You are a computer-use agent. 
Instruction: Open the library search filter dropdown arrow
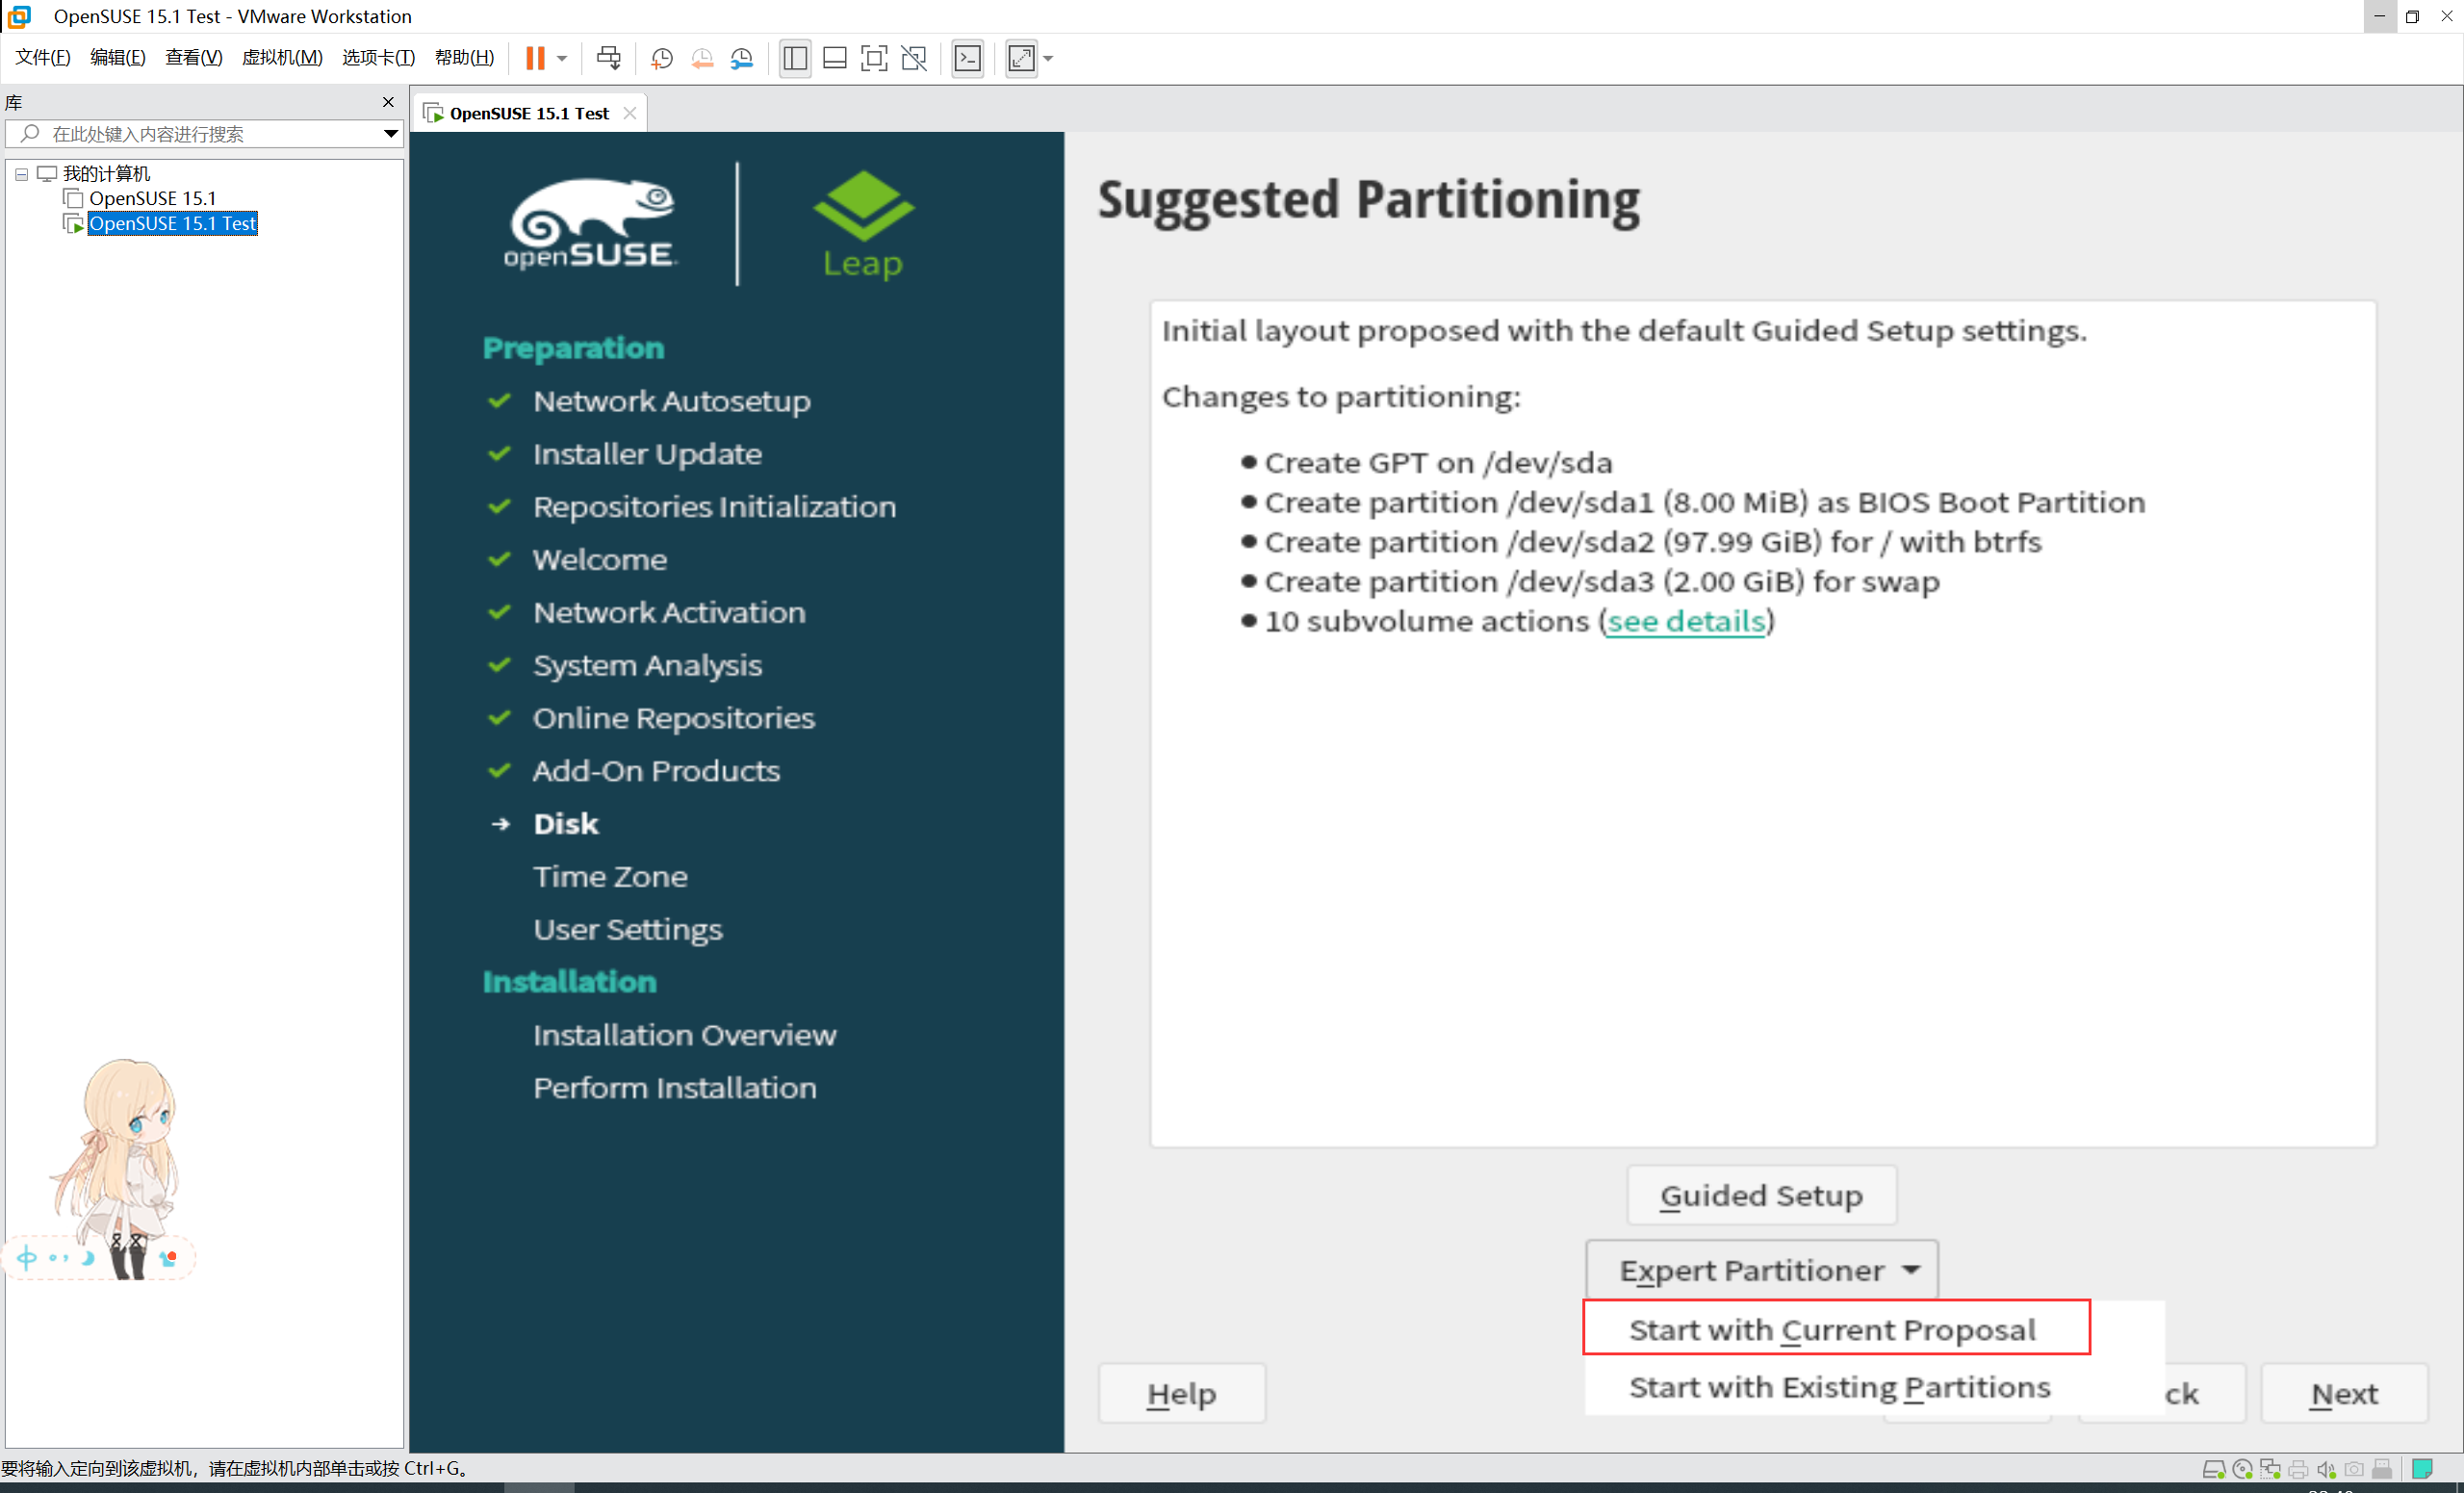[390, 134]
